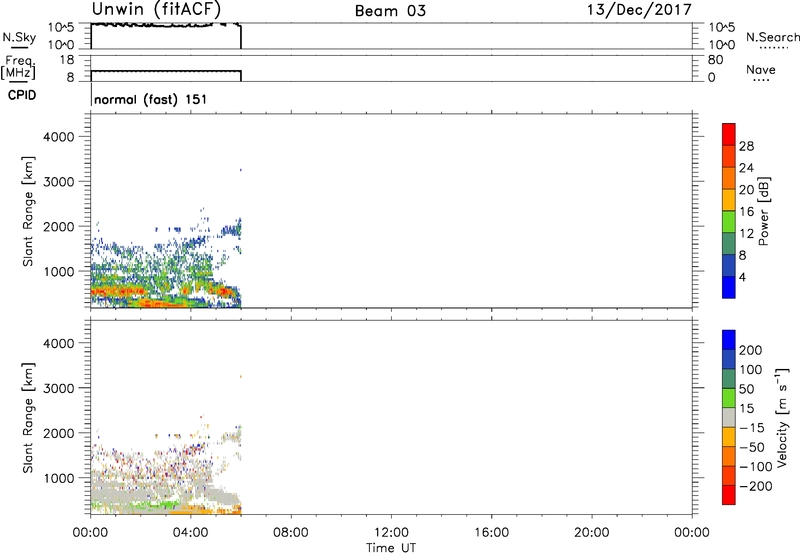Click the right '10^0' noise axis label
Image resolution: width=800 pixels, height=554 pixels.
721,45
